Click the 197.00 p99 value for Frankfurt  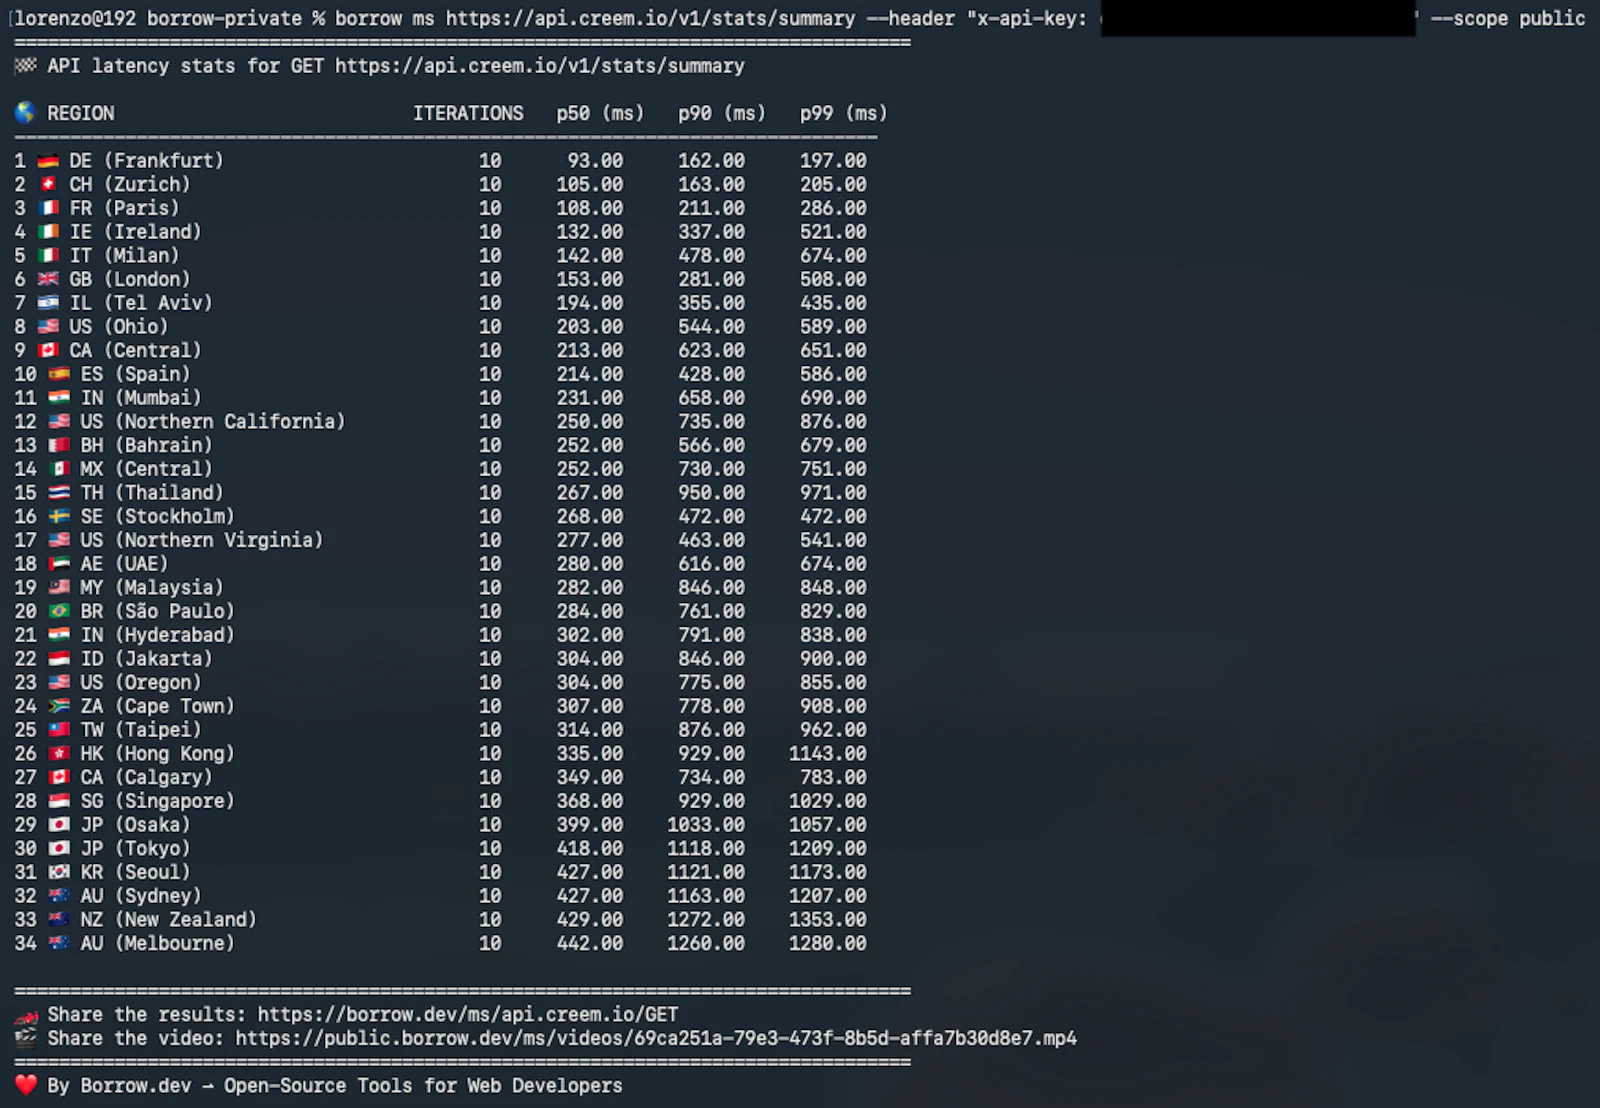click(833, 161)
